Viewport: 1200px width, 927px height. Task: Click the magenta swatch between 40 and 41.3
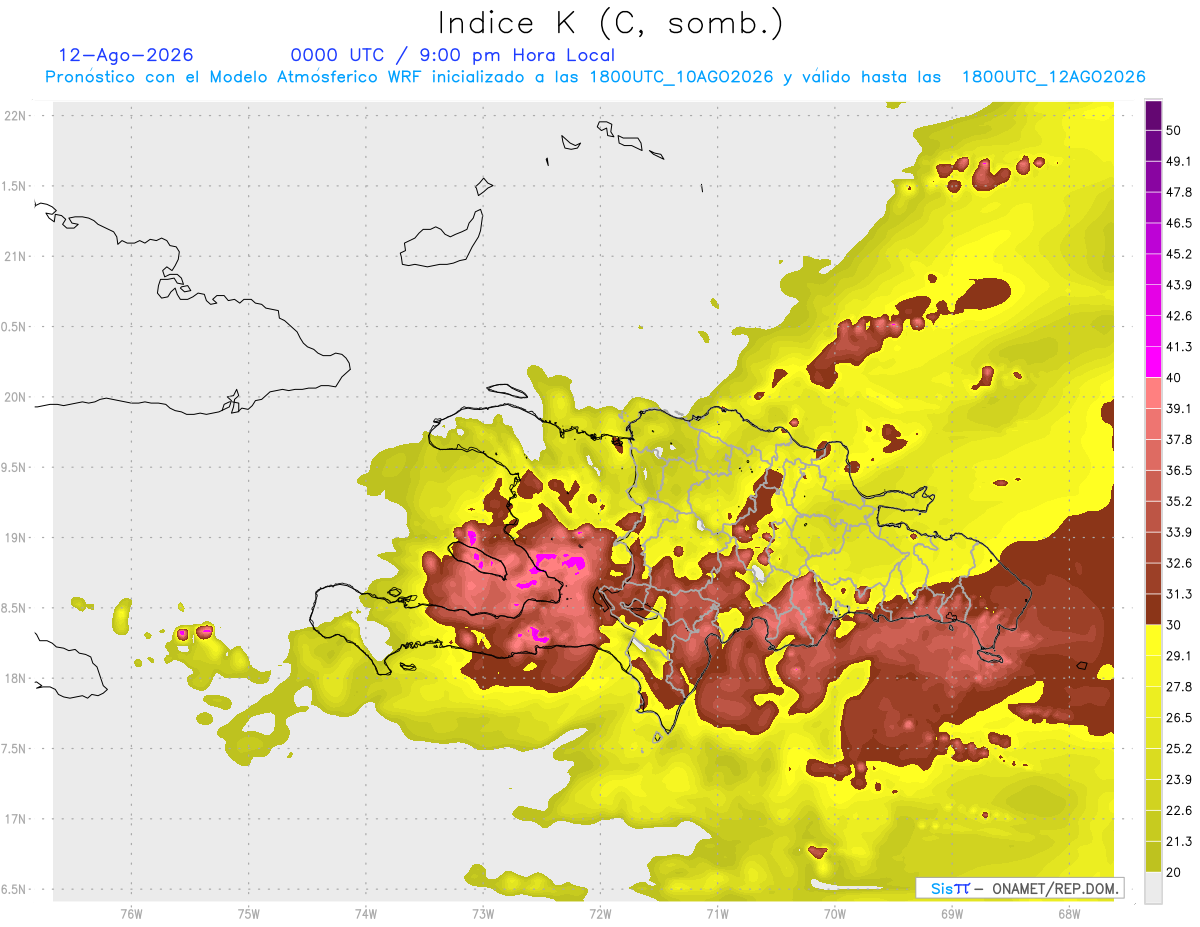(x=1153, y=361)
